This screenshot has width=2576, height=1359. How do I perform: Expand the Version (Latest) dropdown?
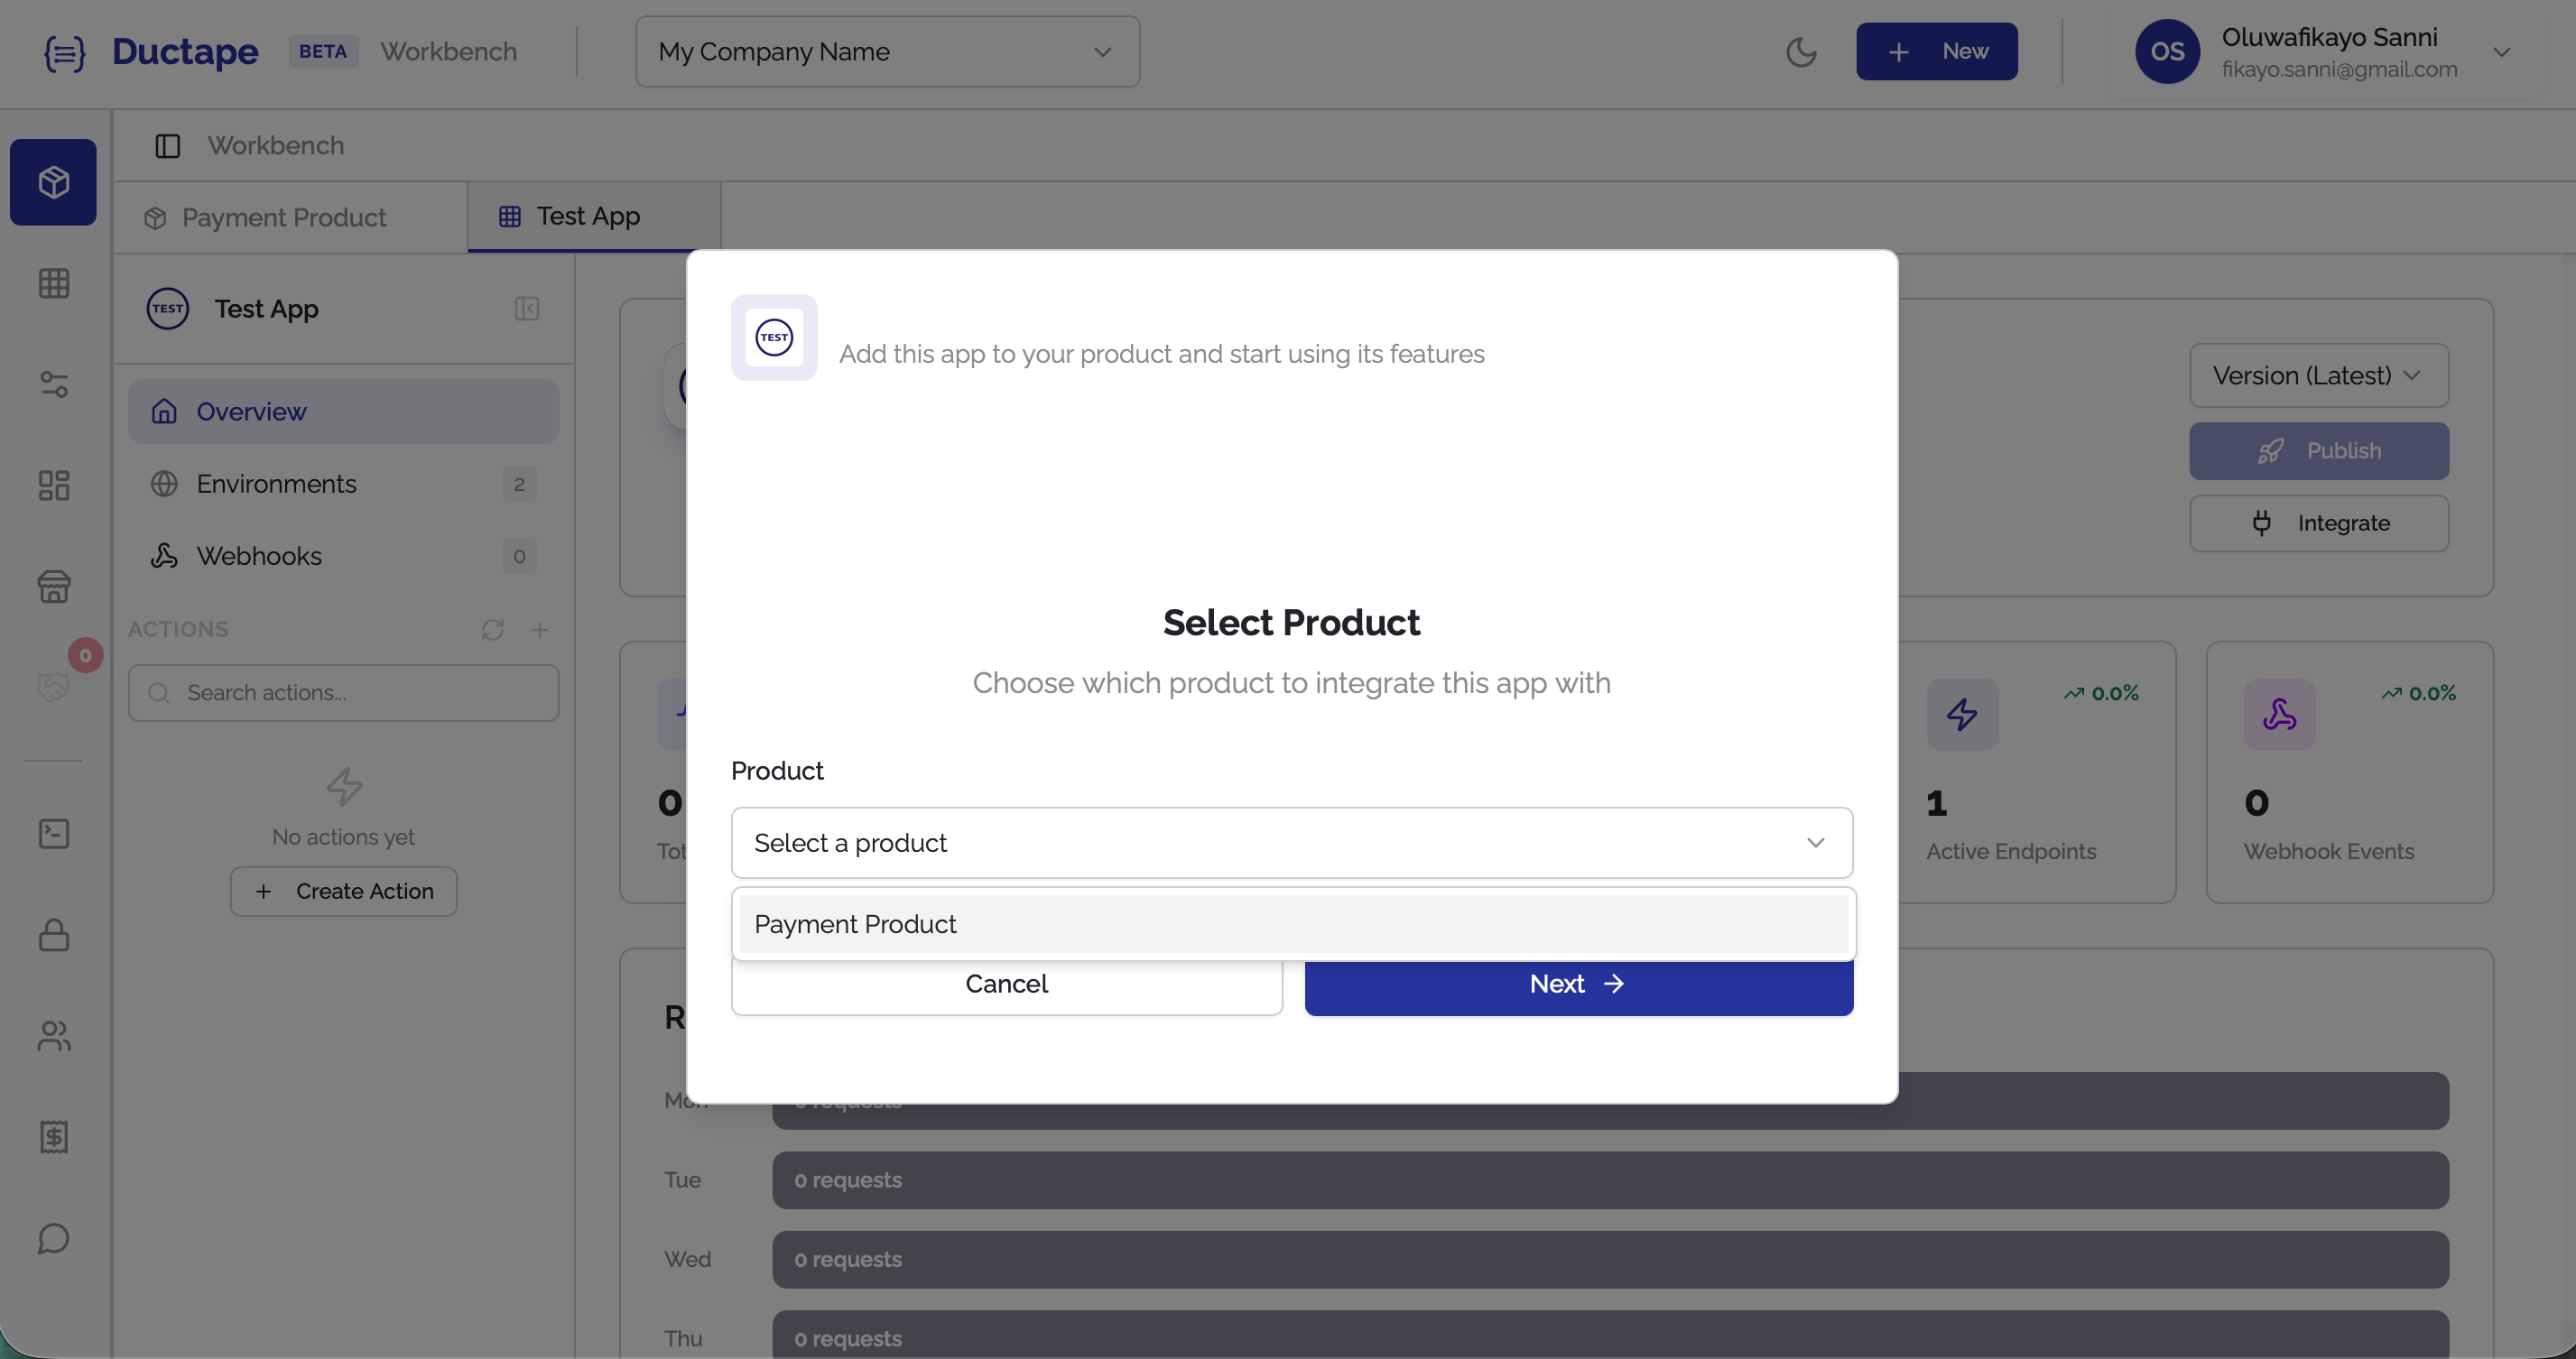2318,375
